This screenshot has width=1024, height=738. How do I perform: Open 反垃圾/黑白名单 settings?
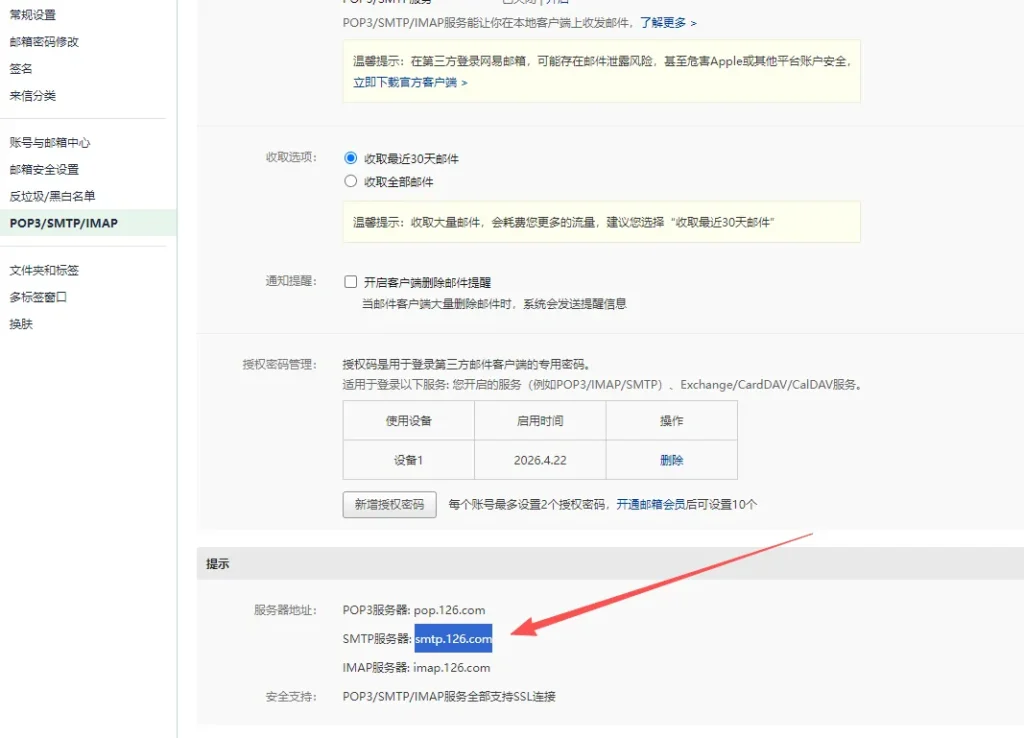[x=53, y=197]
